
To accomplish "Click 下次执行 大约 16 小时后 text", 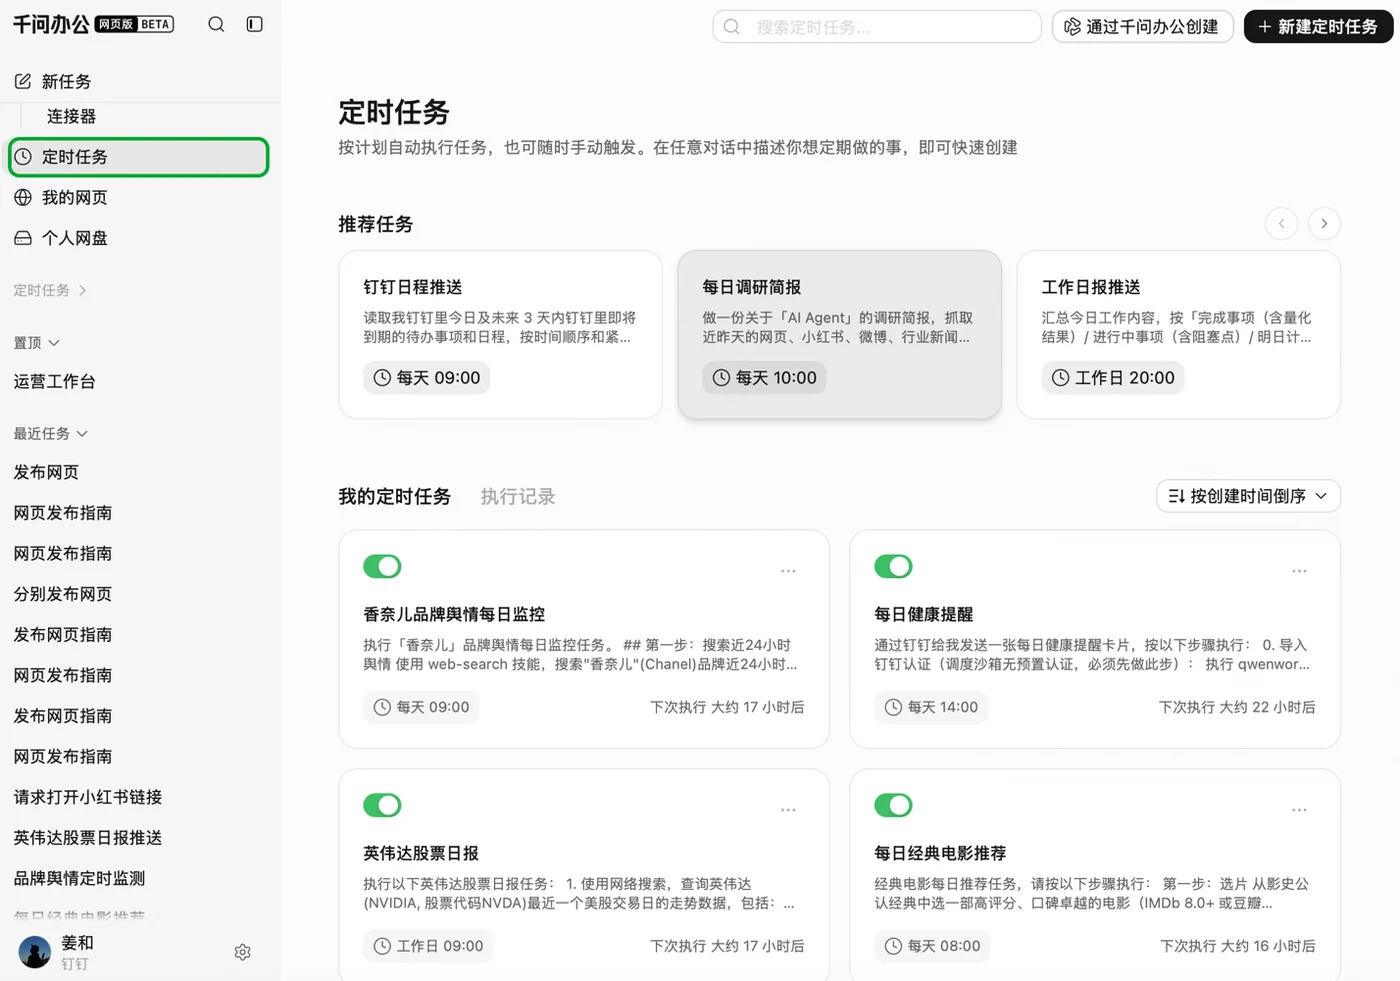I will pos(1238,946).
